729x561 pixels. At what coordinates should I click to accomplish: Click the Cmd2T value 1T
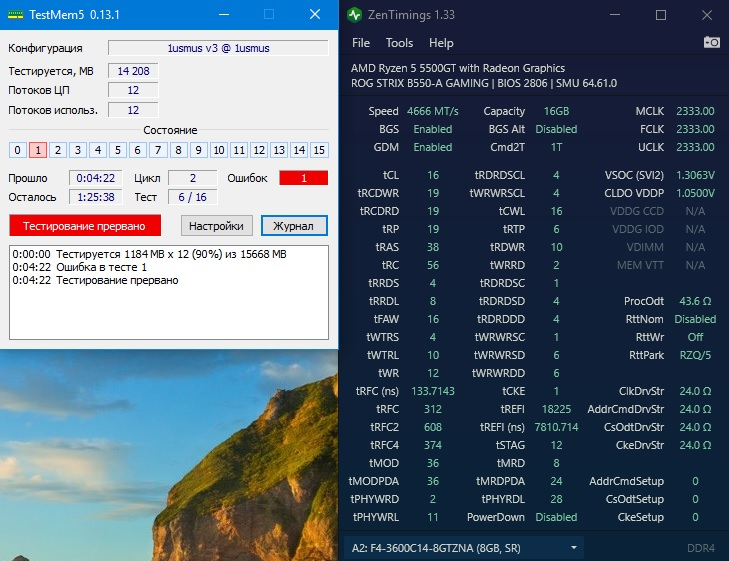(x=557, y=147)
